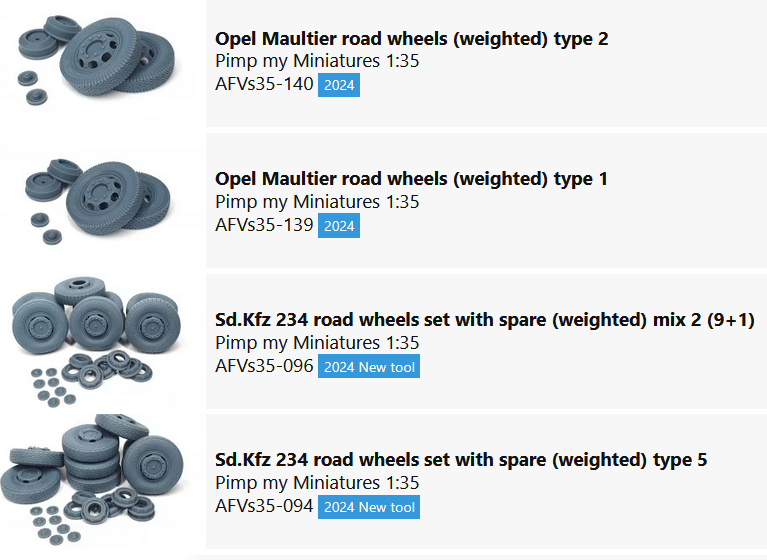Image resolution: width=767 pixels, height=560 pixels.
Task: Click 'Pimp my Miniatures 1:35' under mix 2 set
Action: pos(317,342)
